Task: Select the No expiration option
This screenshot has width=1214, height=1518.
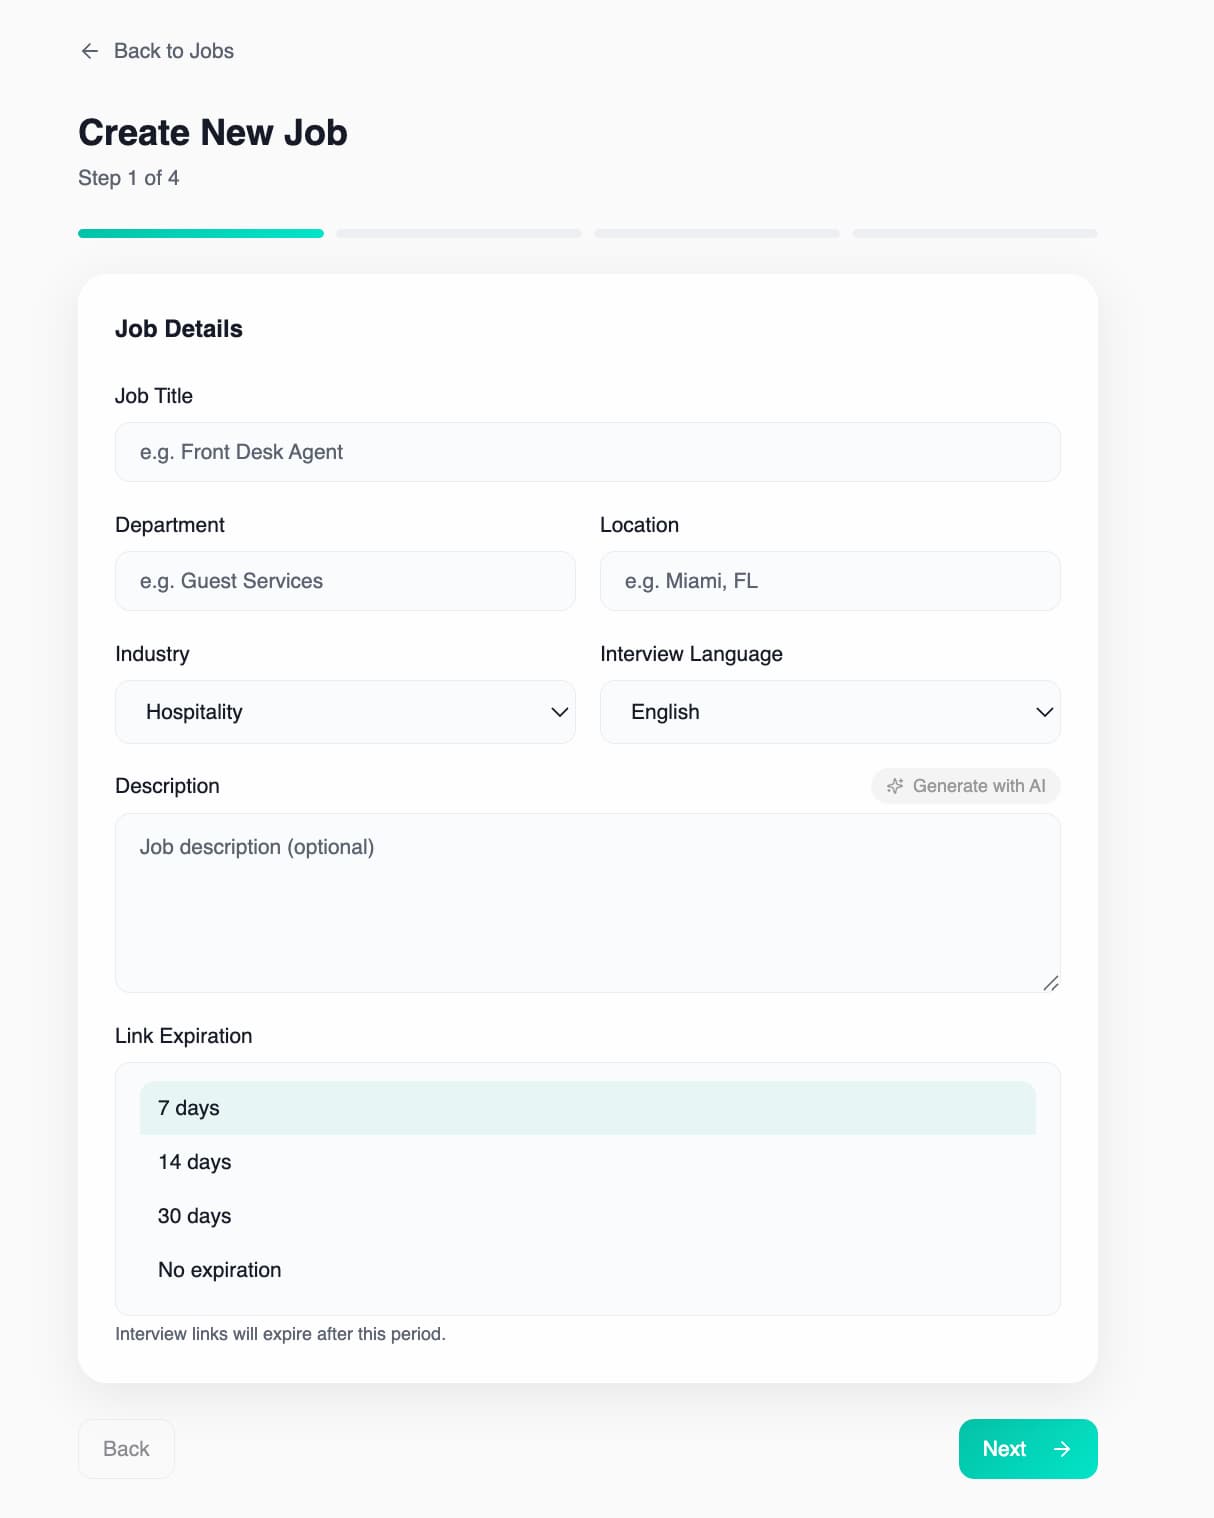Action: click(x=588, y=1270)
